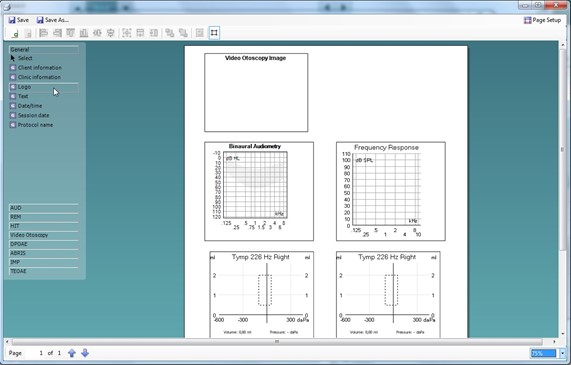
Task: Click the align bottom toolbar icon
Action: pyautogui.click(x=84, y=33)
